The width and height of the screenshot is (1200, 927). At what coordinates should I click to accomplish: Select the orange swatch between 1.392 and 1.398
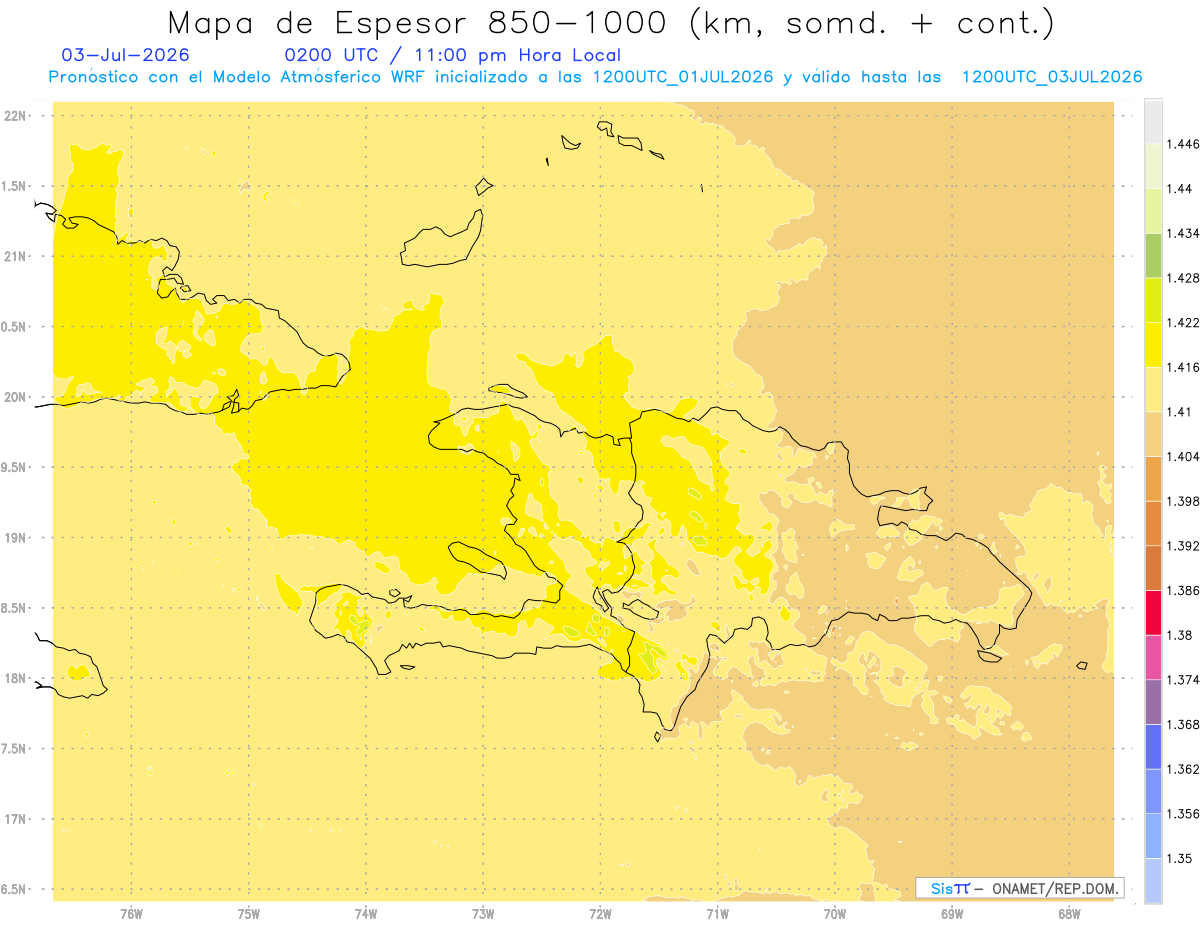point(1153,523)
